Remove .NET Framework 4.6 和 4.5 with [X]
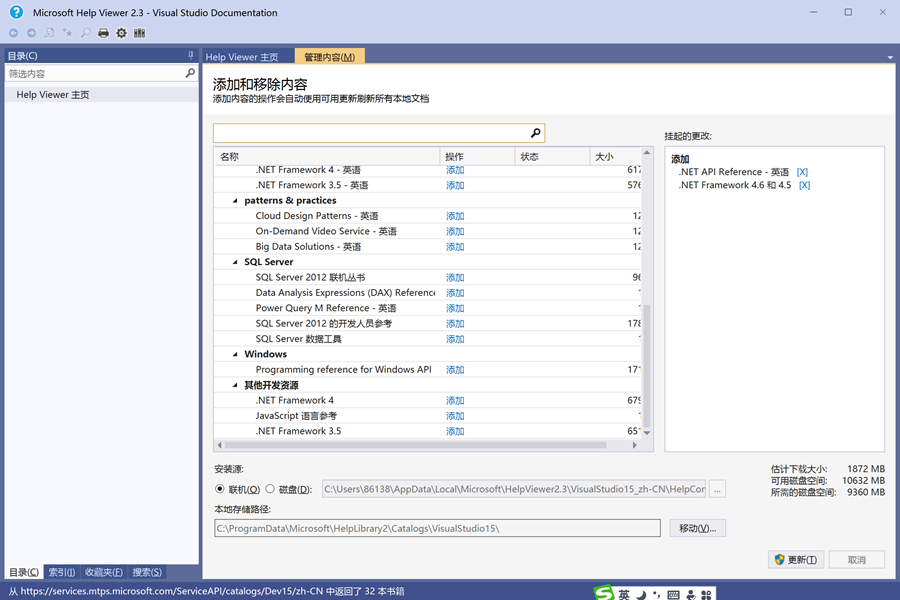900x600 pixels. pos(805,185)
